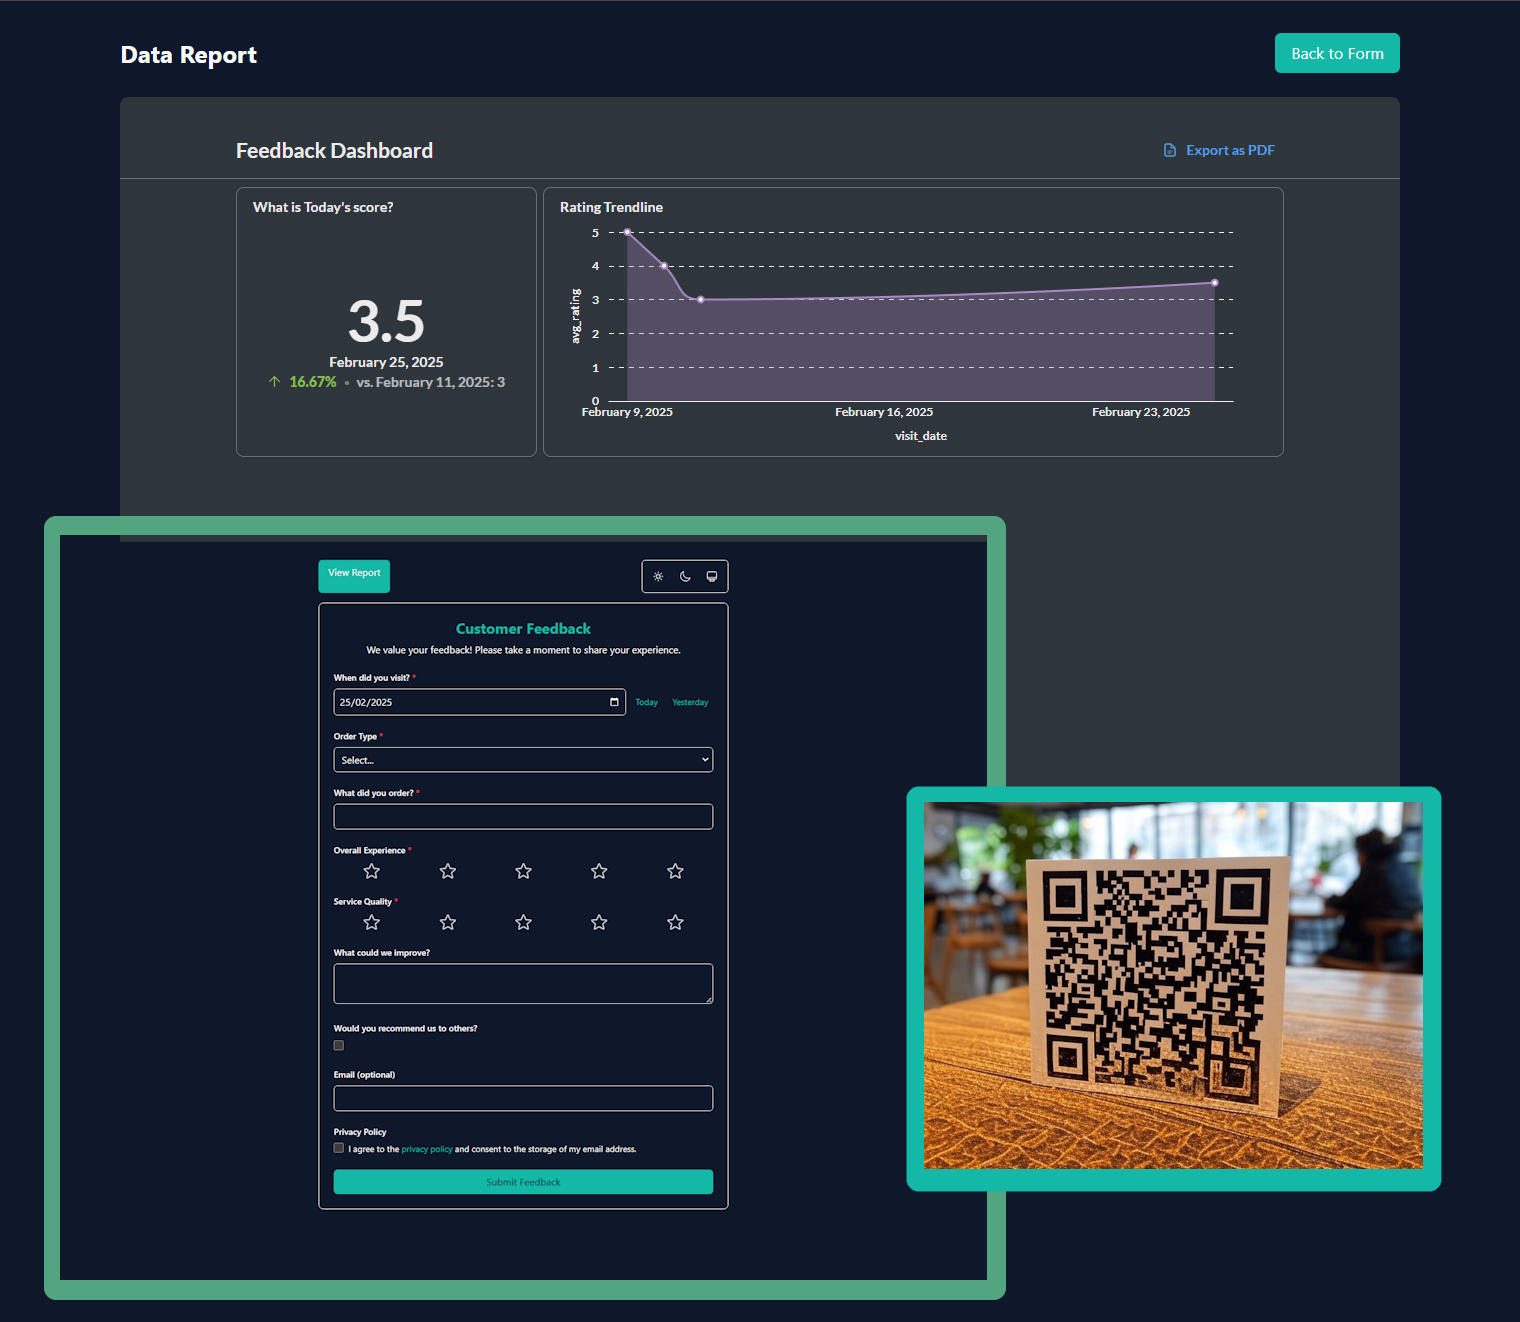Click the QR code photo

(x=1173, y=986)
